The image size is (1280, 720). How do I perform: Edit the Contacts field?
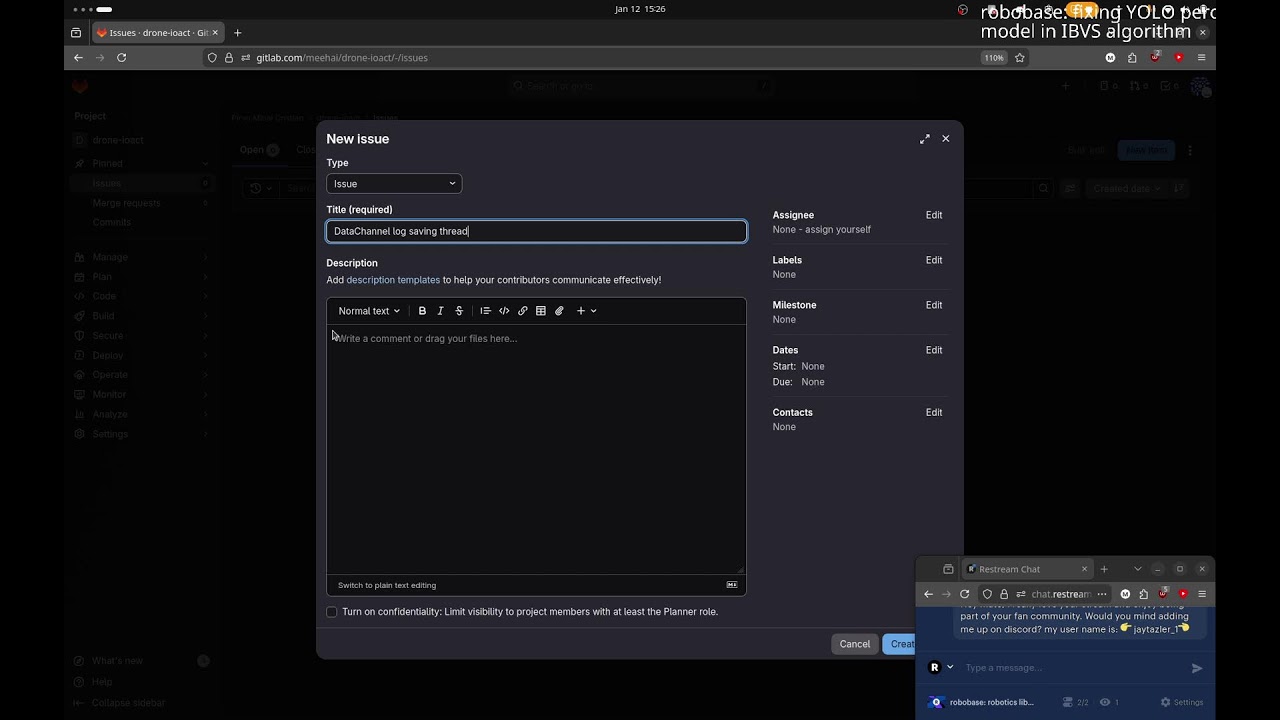tap(934, 412)
